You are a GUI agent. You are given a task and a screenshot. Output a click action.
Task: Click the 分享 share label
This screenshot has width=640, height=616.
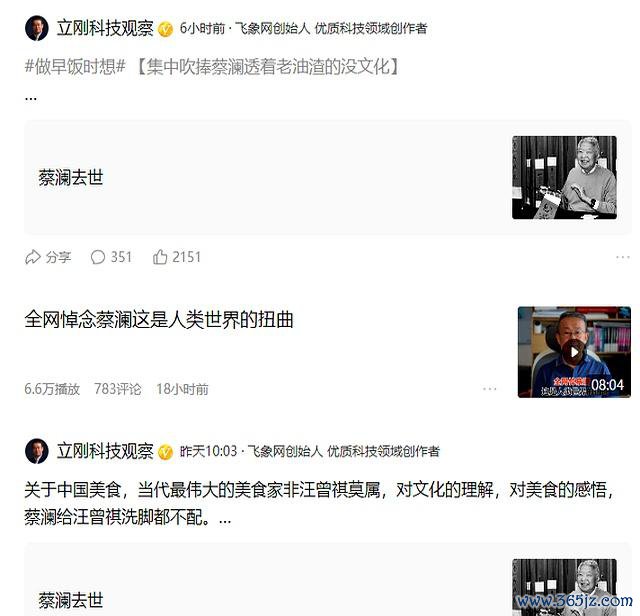[x=58, y=257]
